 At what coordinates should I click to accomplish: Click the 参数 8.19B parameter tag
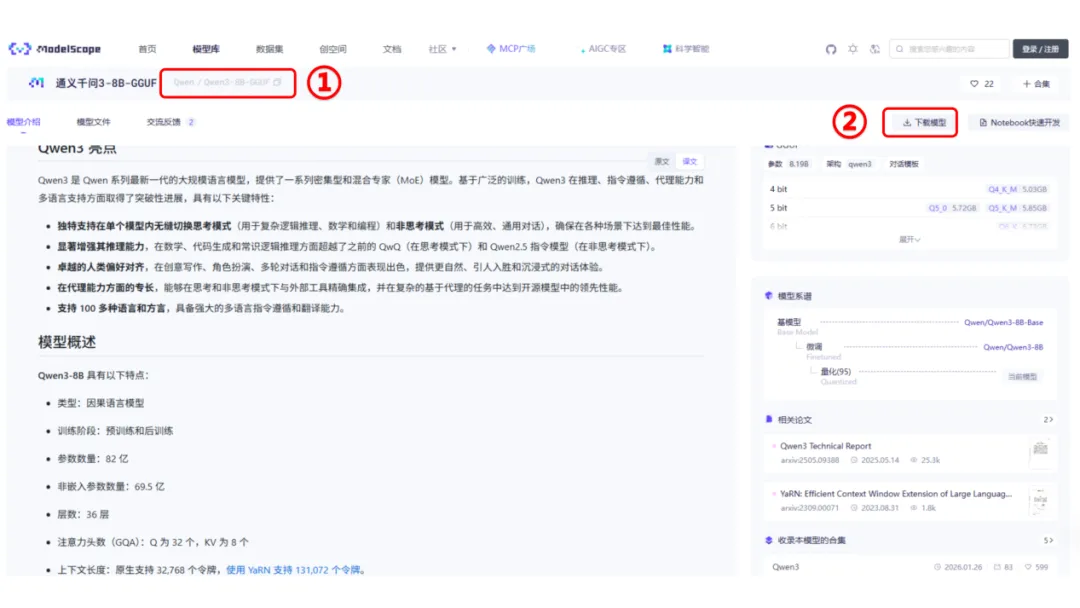pyautogui.click(x=788, y=164)
